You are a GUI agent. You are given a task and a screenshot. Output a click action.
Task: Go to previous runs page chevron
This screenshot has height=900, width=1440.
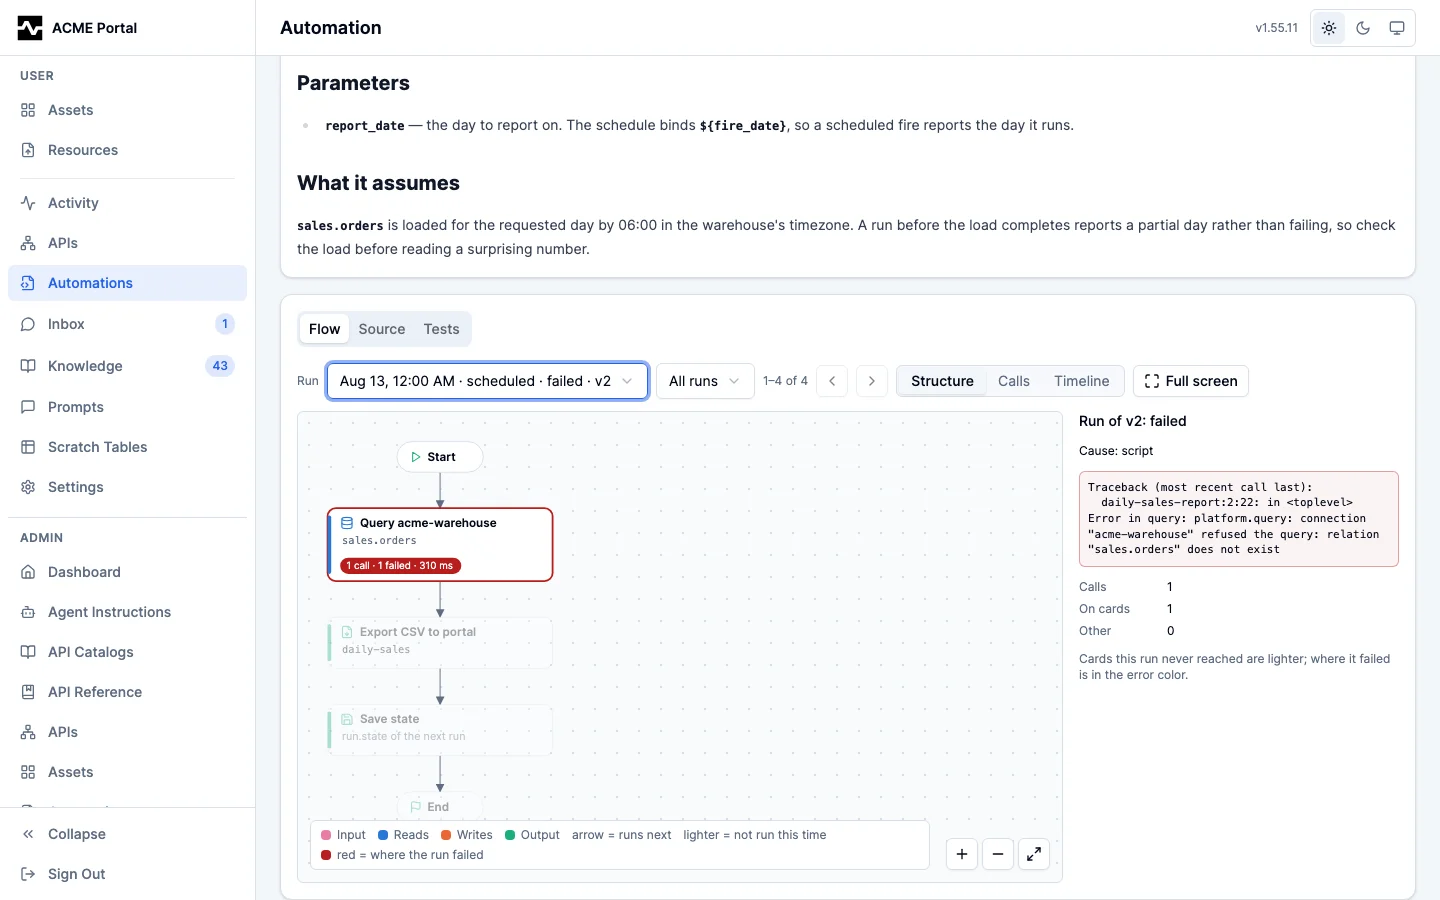[832, 381]
